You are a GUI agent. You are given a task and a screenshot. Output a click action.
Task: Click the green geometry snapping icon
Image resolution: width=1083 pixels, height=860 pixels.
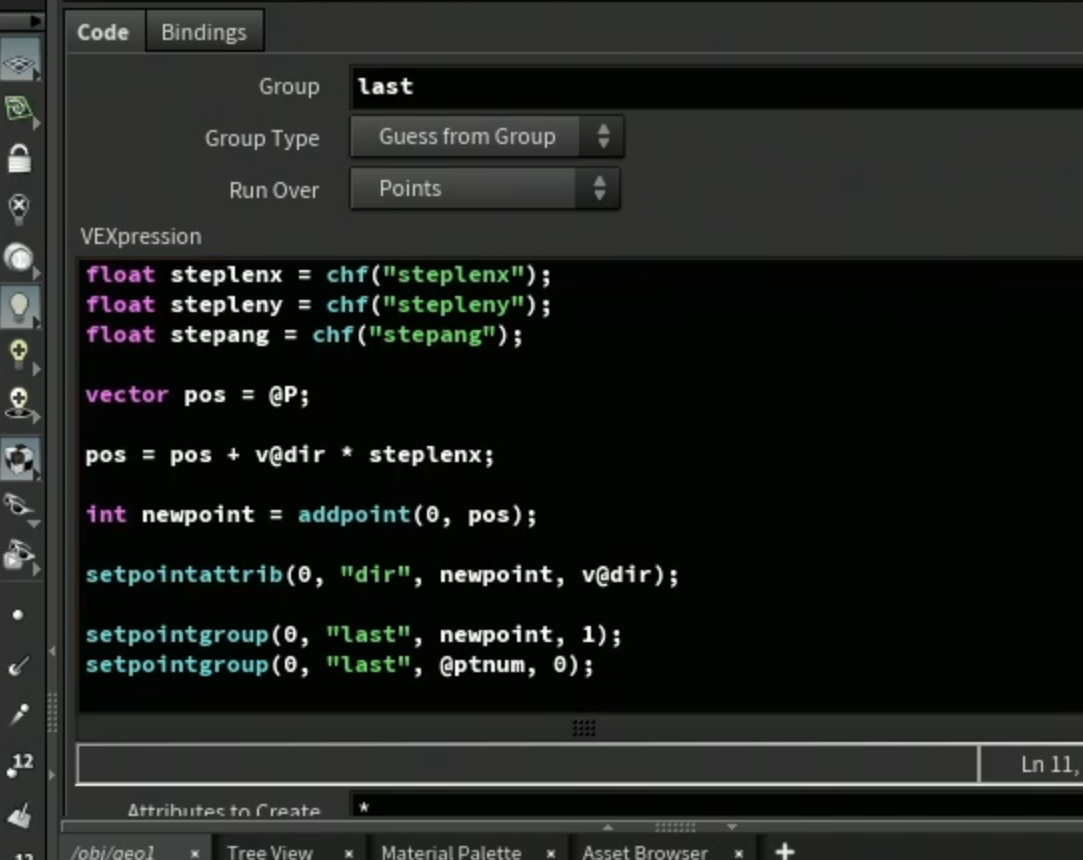point(19,108)
